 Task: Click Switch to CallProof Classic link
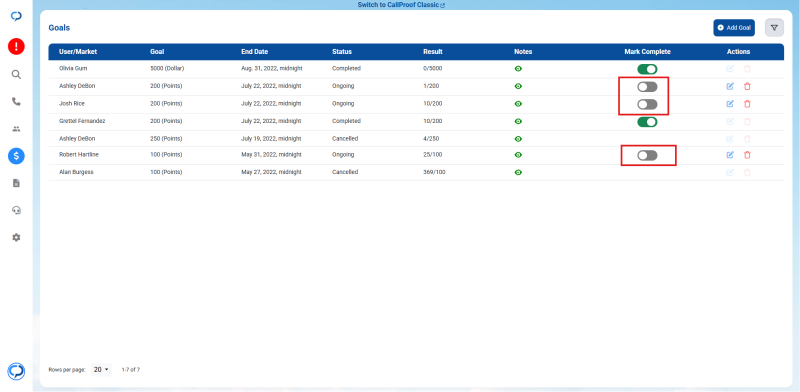click(x=401, y=5)
